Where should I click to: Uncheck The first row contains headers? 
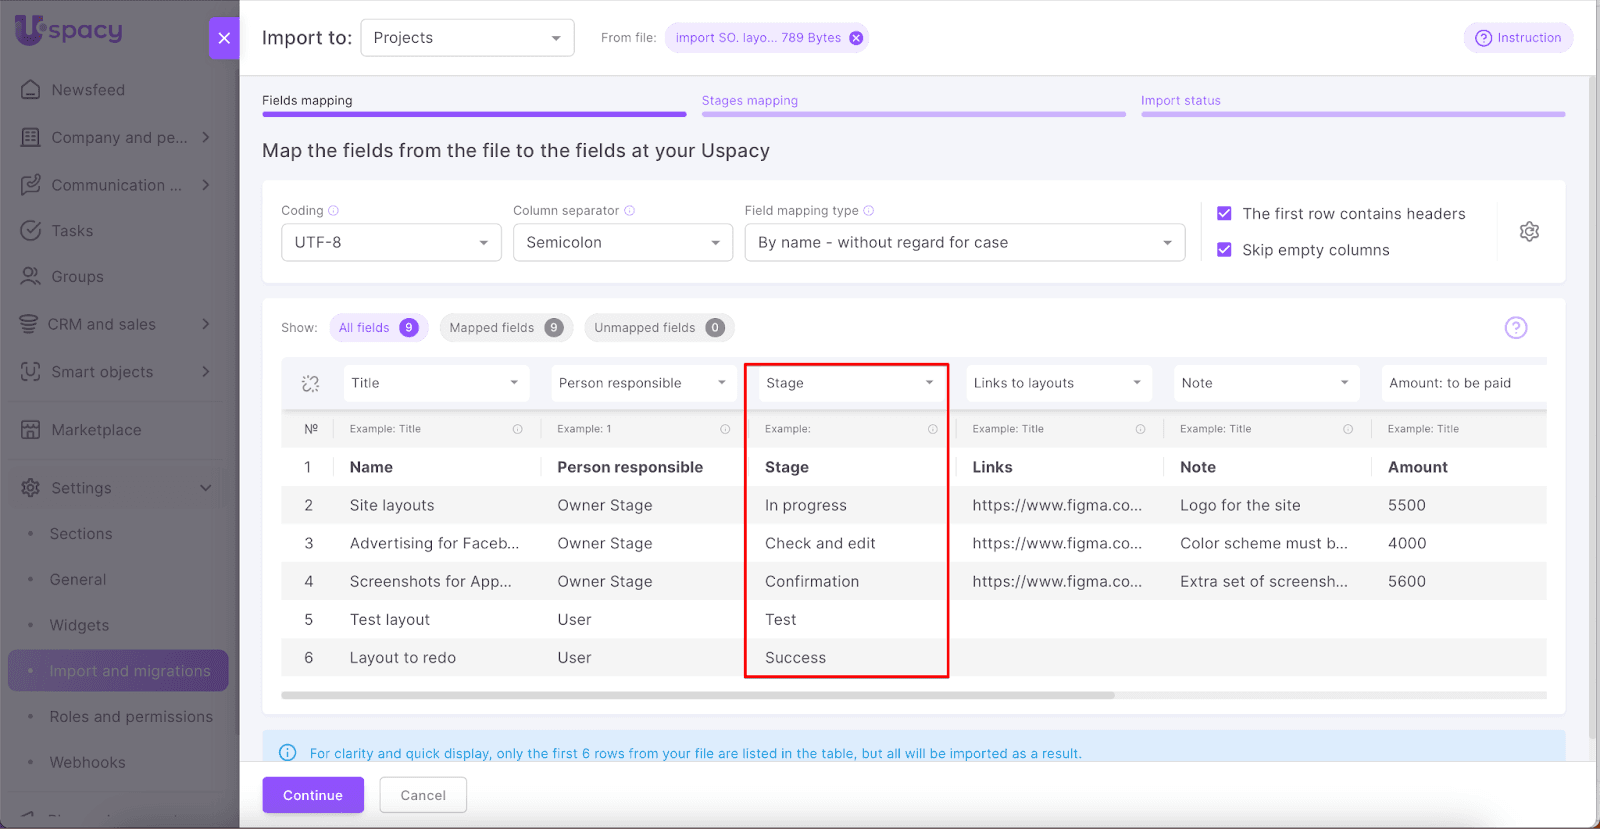coord(1224,214)
